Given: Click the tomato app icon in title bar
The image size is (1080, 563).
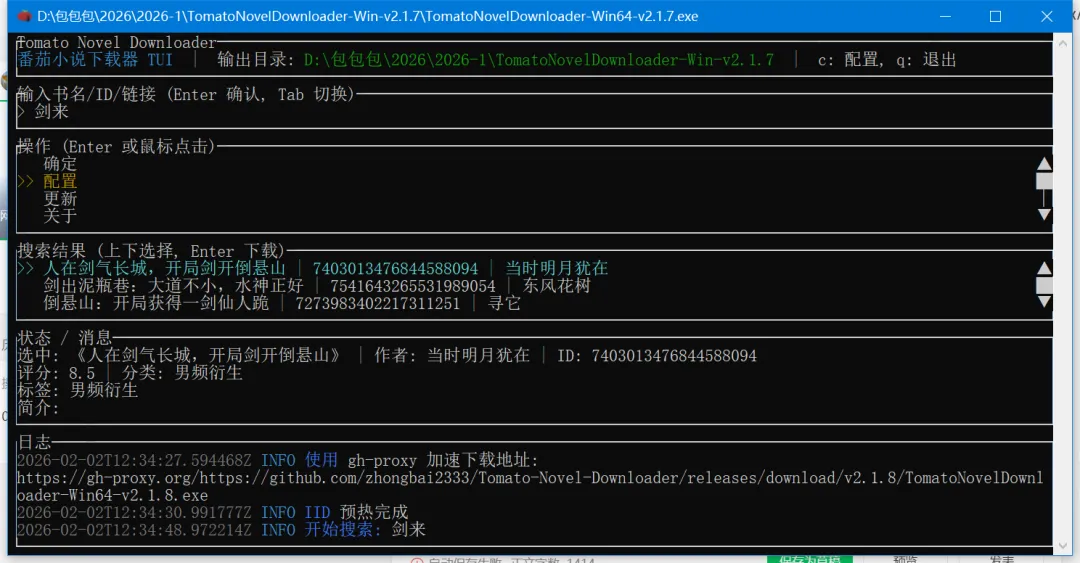Looking at the screenshot, I should 24,16.
